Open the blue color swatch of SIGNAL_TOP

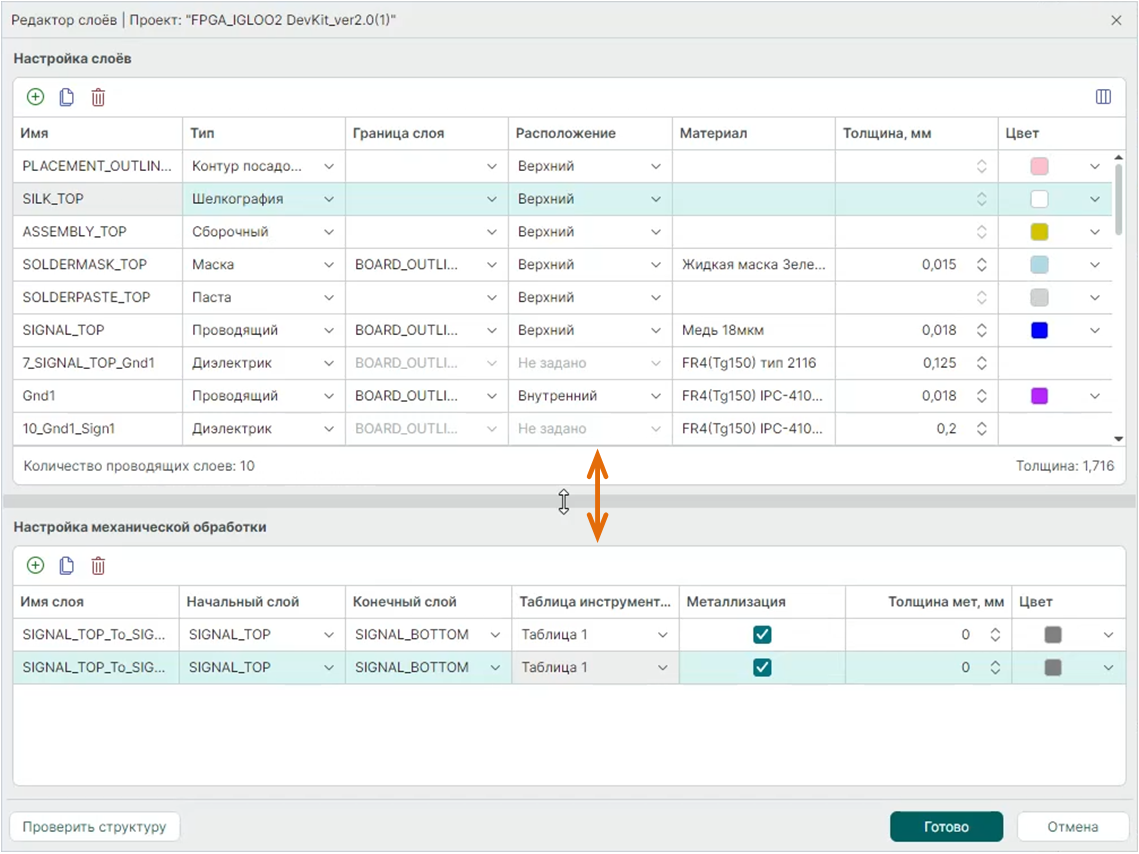click(1039, 331)
